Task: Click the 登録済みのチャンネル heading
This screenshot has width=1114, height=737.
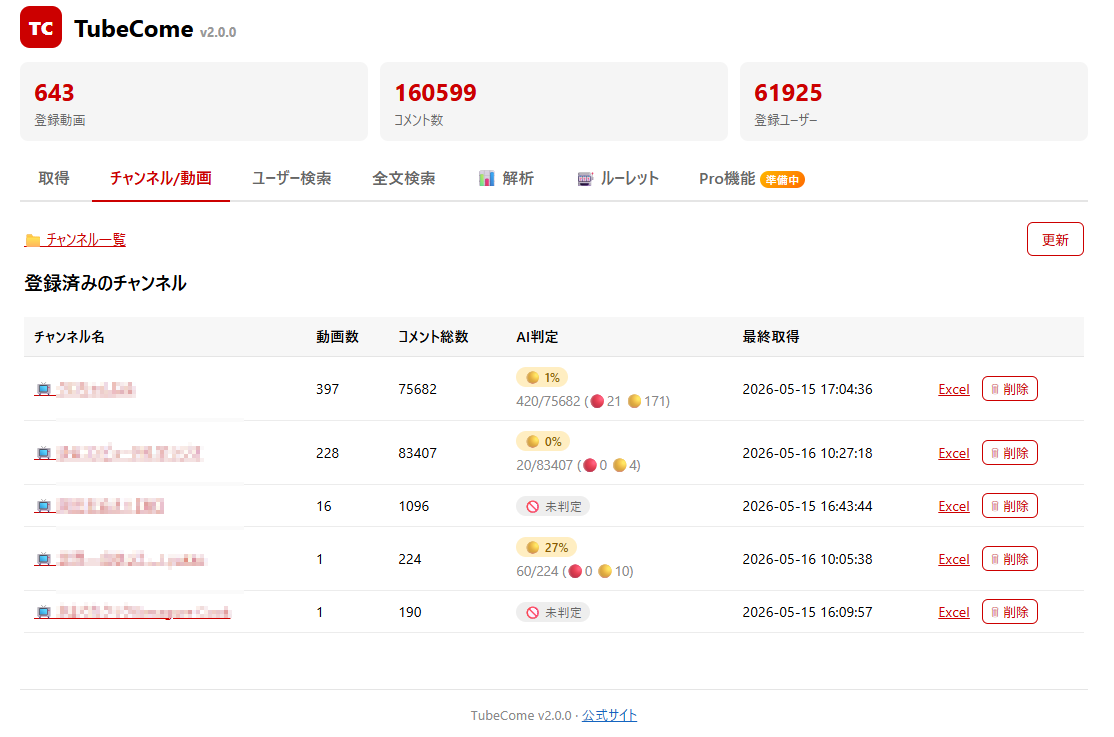Action: (105, 283)
